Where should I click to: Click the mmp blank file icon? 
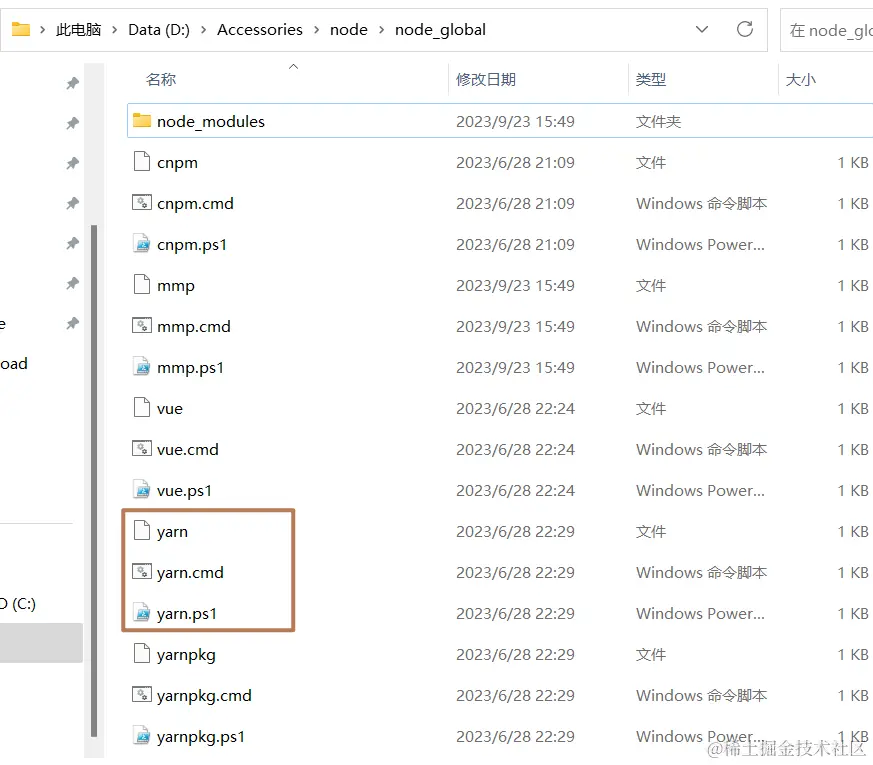(142, 285)
